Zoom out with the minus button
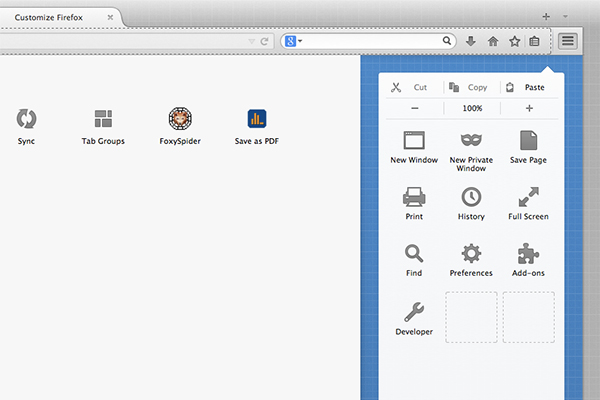 pyautogui.click(x=415, y=109)
